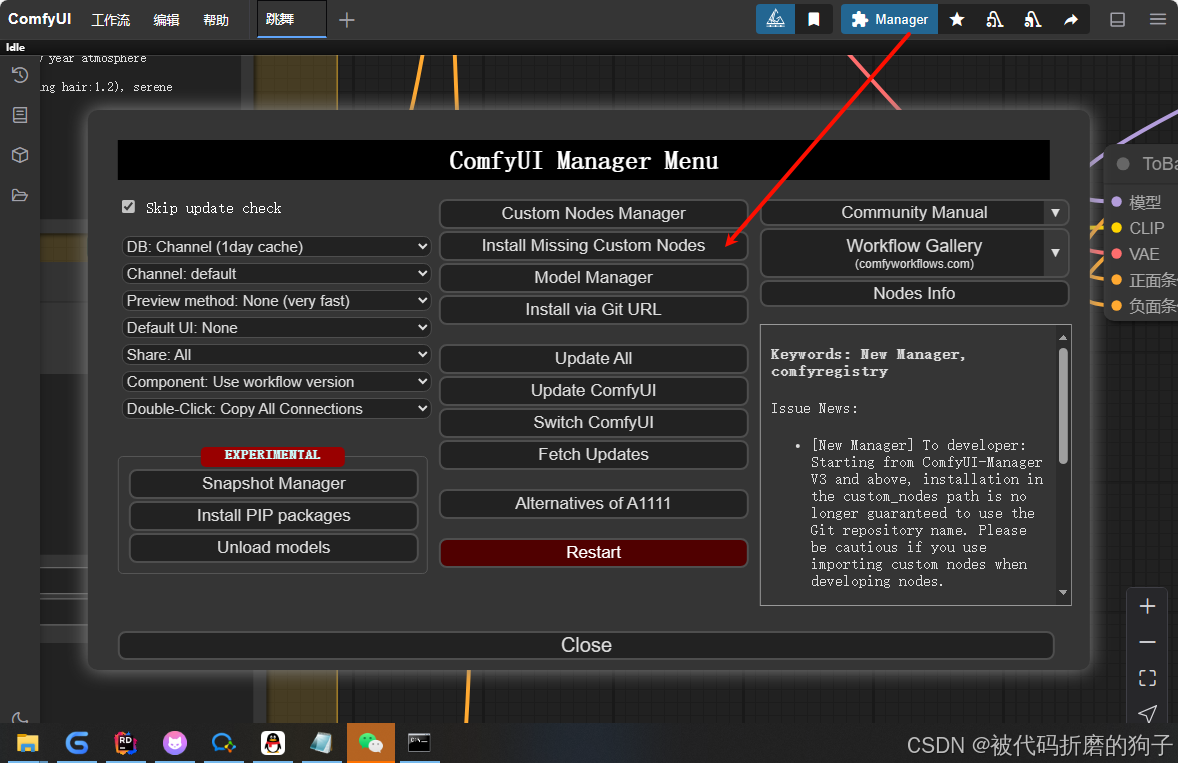Click Install Missing Custom Nodes
This screenshot has height=766, width=1178.
[x=594, y=246]
